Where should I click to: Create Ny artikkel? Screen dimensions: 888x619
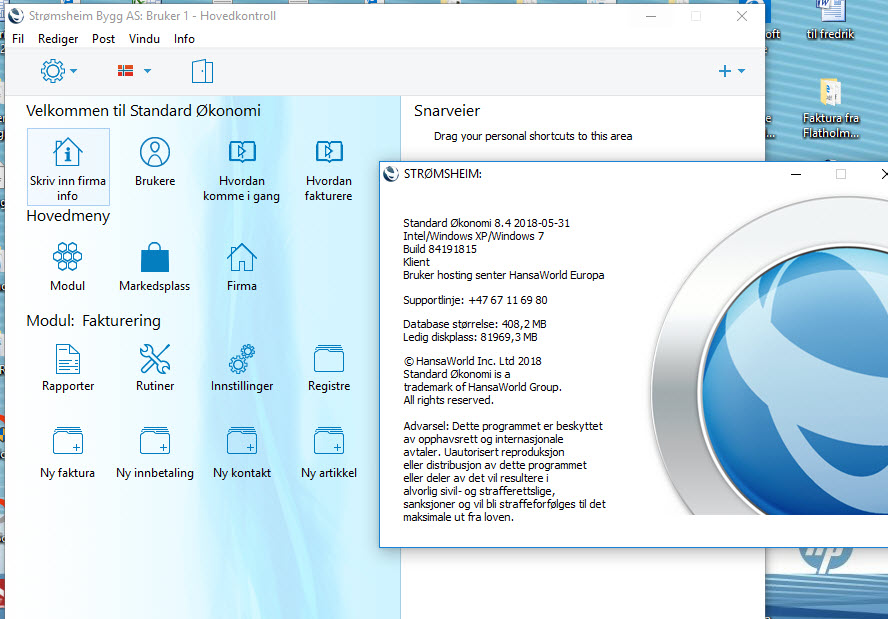point(329,441)
